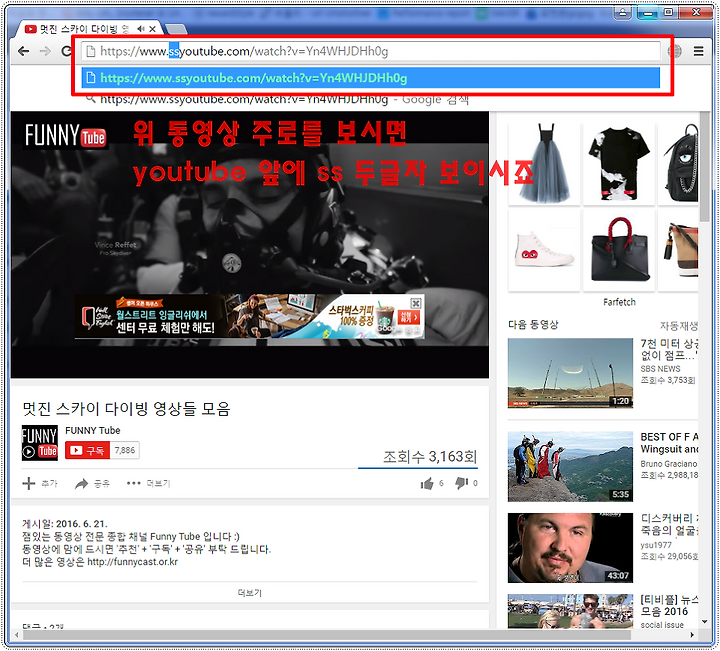Image resolution: width=720 pixels, height=651 pixels.
Task: Expand description with 더보기
Action: click(249, 593)
